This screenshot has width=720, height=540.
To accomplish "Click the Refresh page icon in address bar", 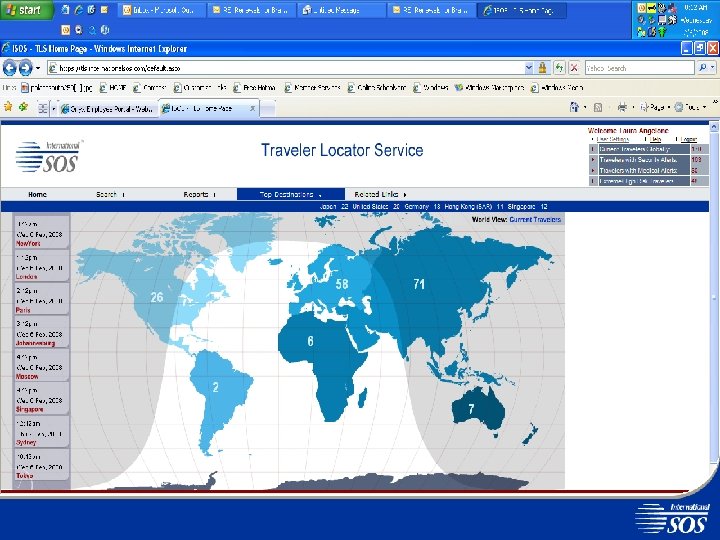I will pos(559,68).
